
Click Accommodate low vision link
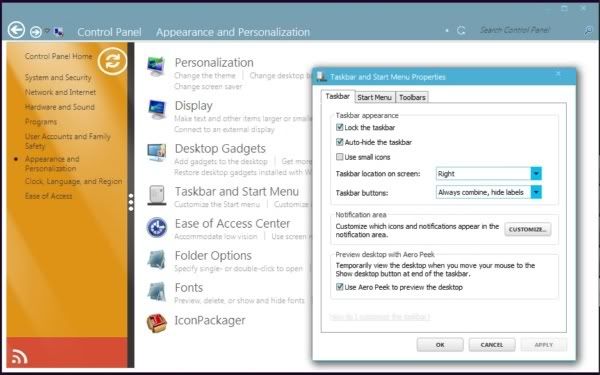pos(216,236)
